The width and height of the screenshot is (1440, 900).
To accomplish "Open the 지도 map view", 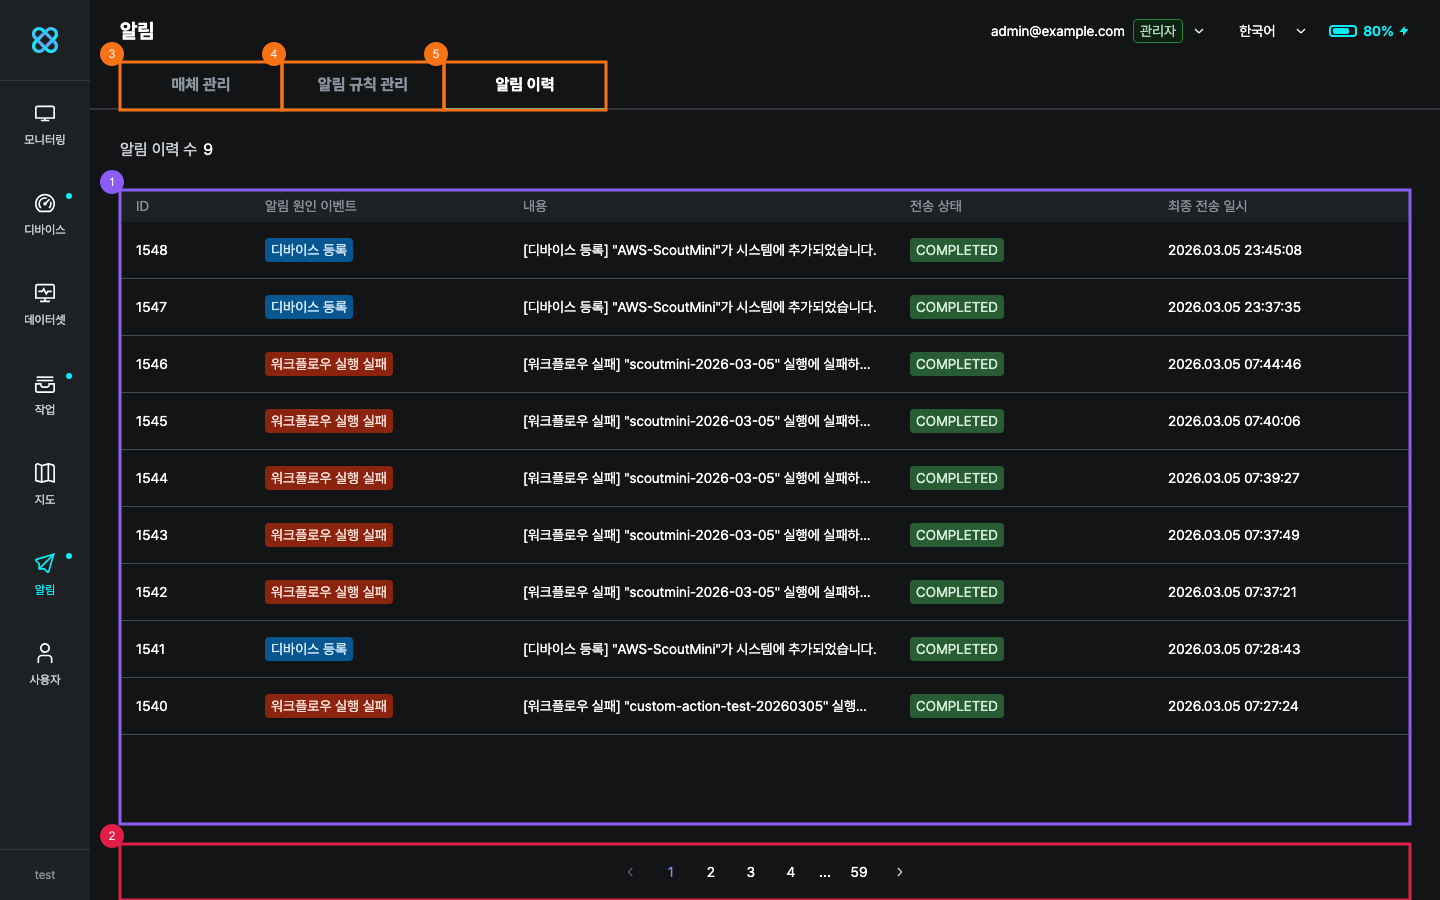I will (45, 485).
